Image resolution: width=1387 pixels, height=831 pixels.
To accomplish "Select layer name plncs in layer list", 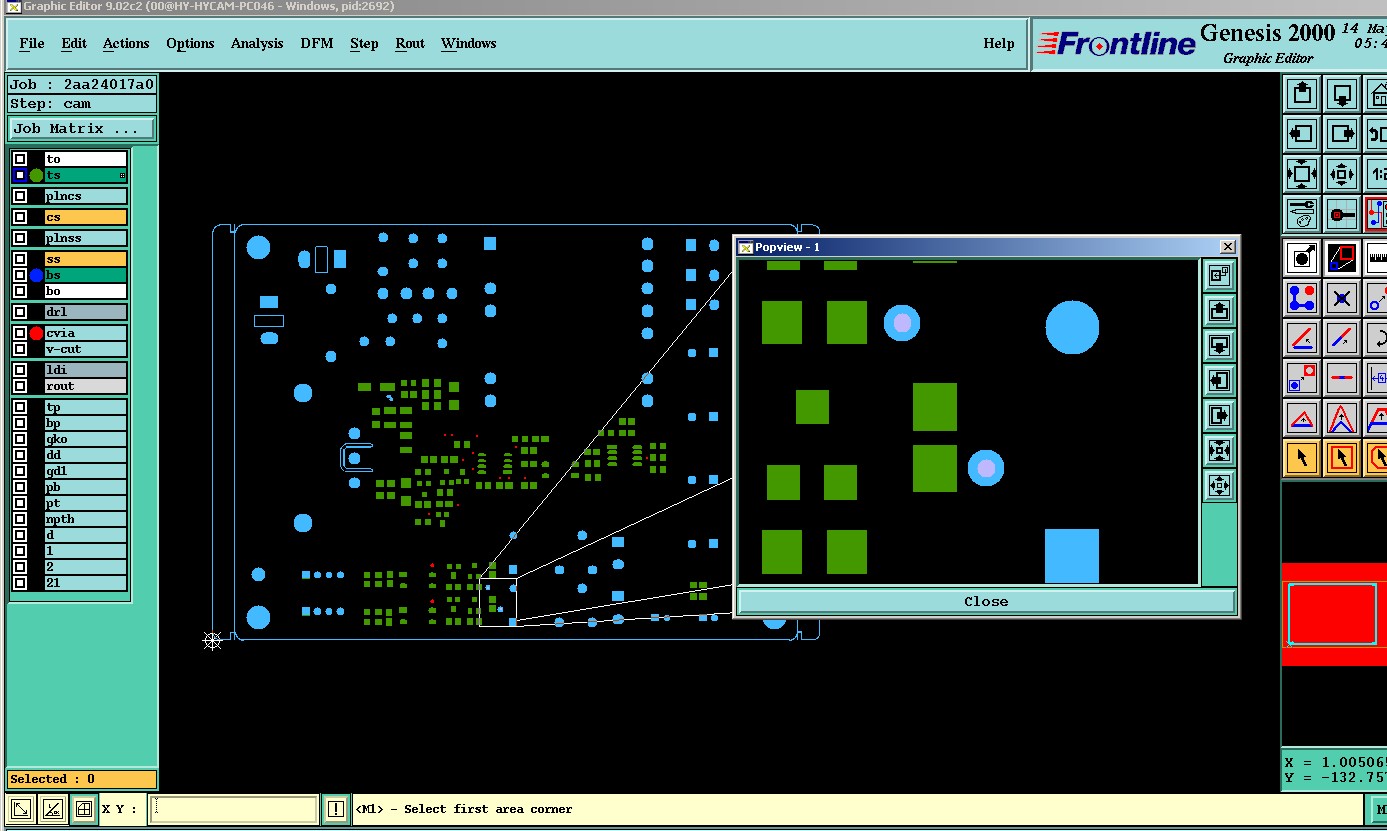I will pos(86,196).
